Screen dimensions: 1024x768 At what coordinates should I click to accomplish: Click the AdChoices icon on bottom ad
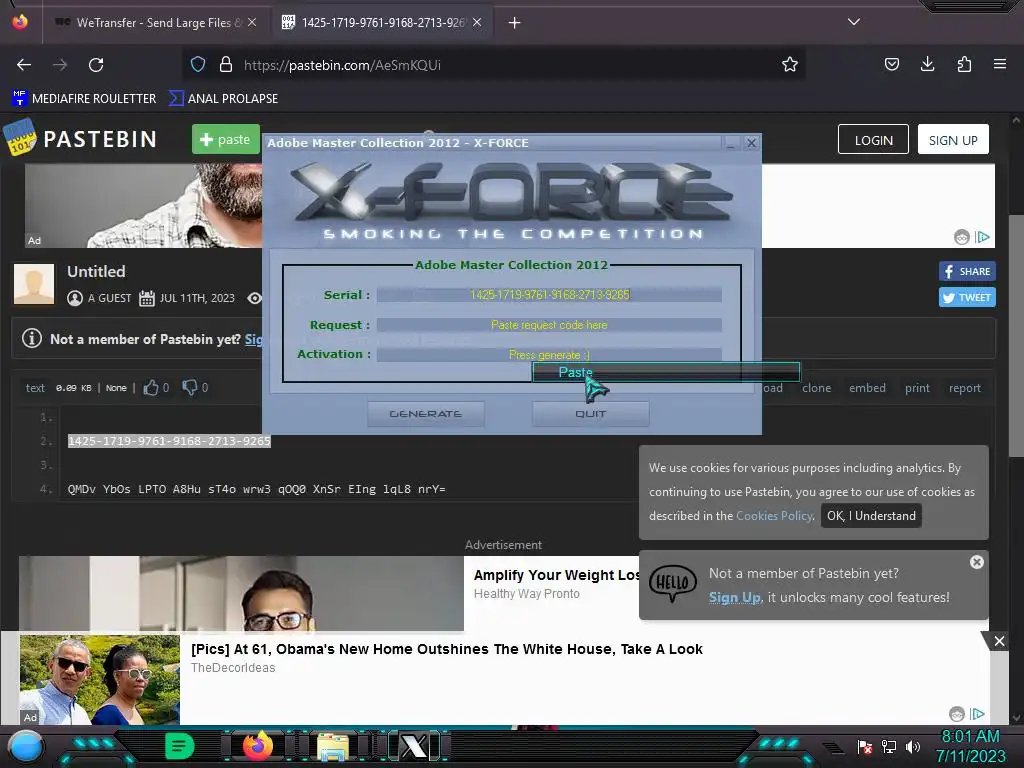[x=977, y=714]
